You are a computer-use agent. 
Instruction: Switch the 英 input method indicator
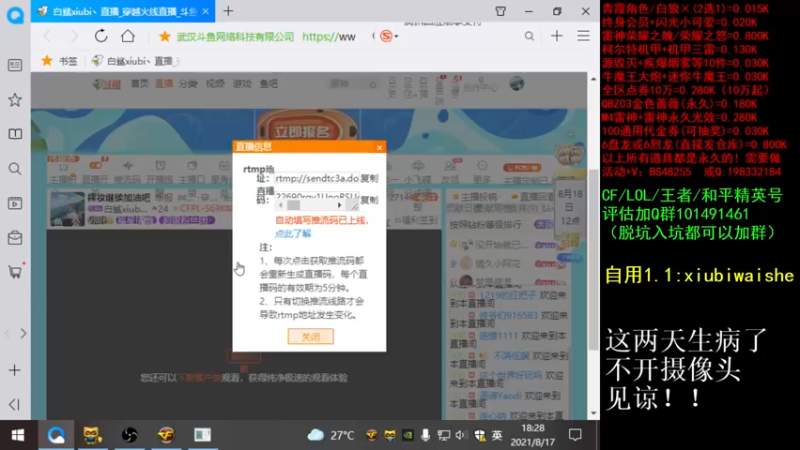coord(496,435)
